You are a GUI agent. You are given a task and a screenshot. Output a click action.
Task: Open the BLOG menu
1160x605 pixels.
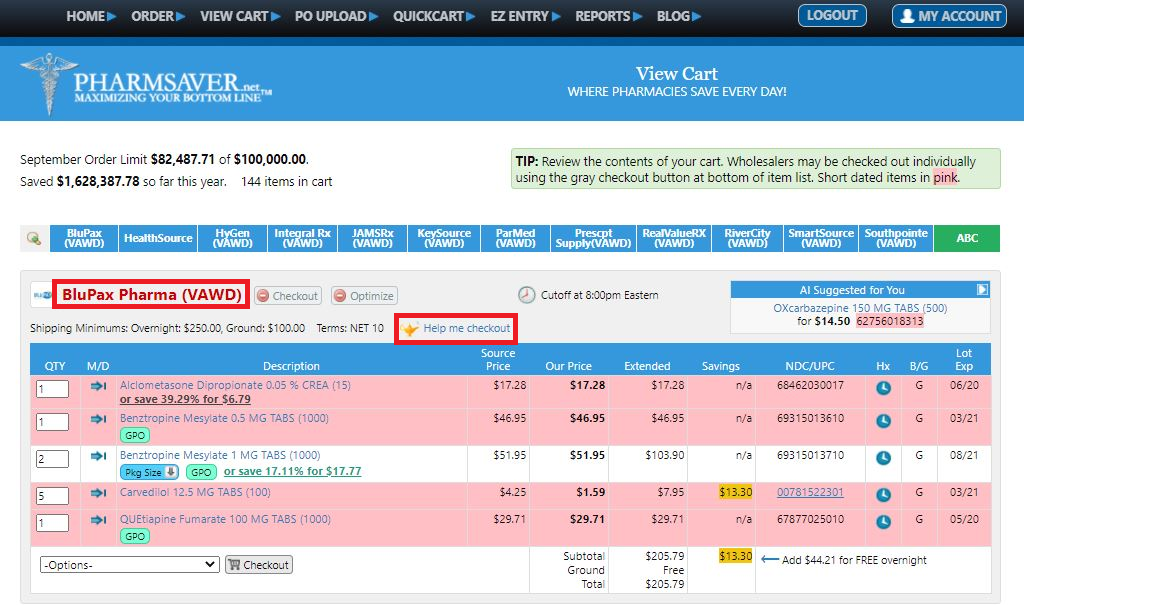678,16
